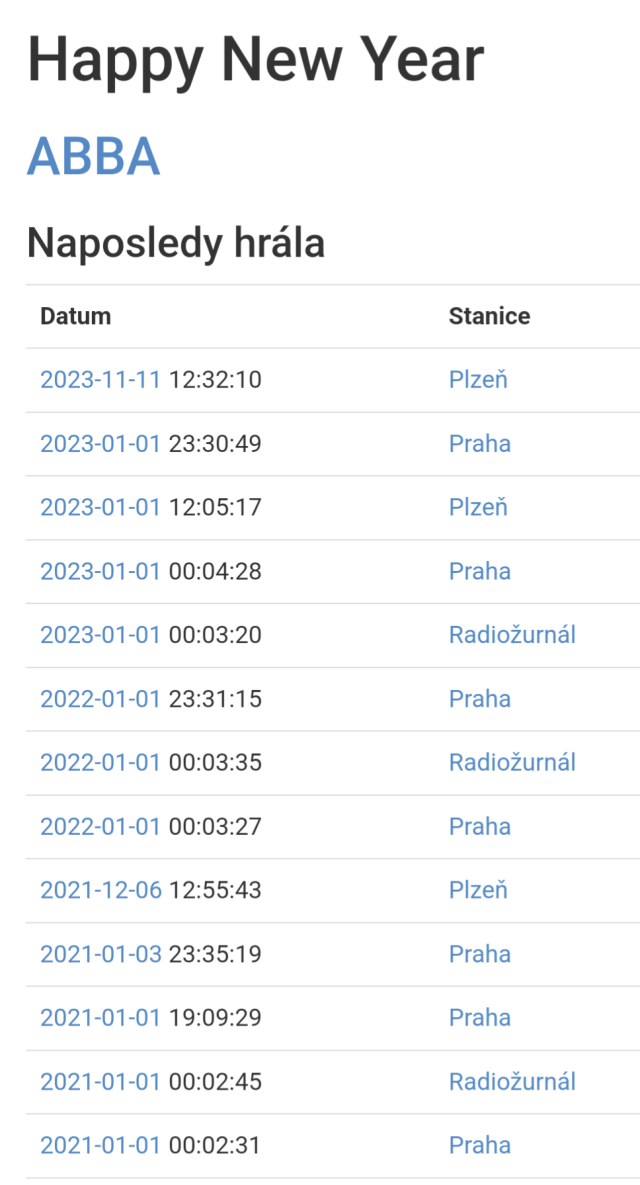The image size is (640, 1185).
Task: Click the 2023-11-11 date link
Action: [x=100, y=380]
